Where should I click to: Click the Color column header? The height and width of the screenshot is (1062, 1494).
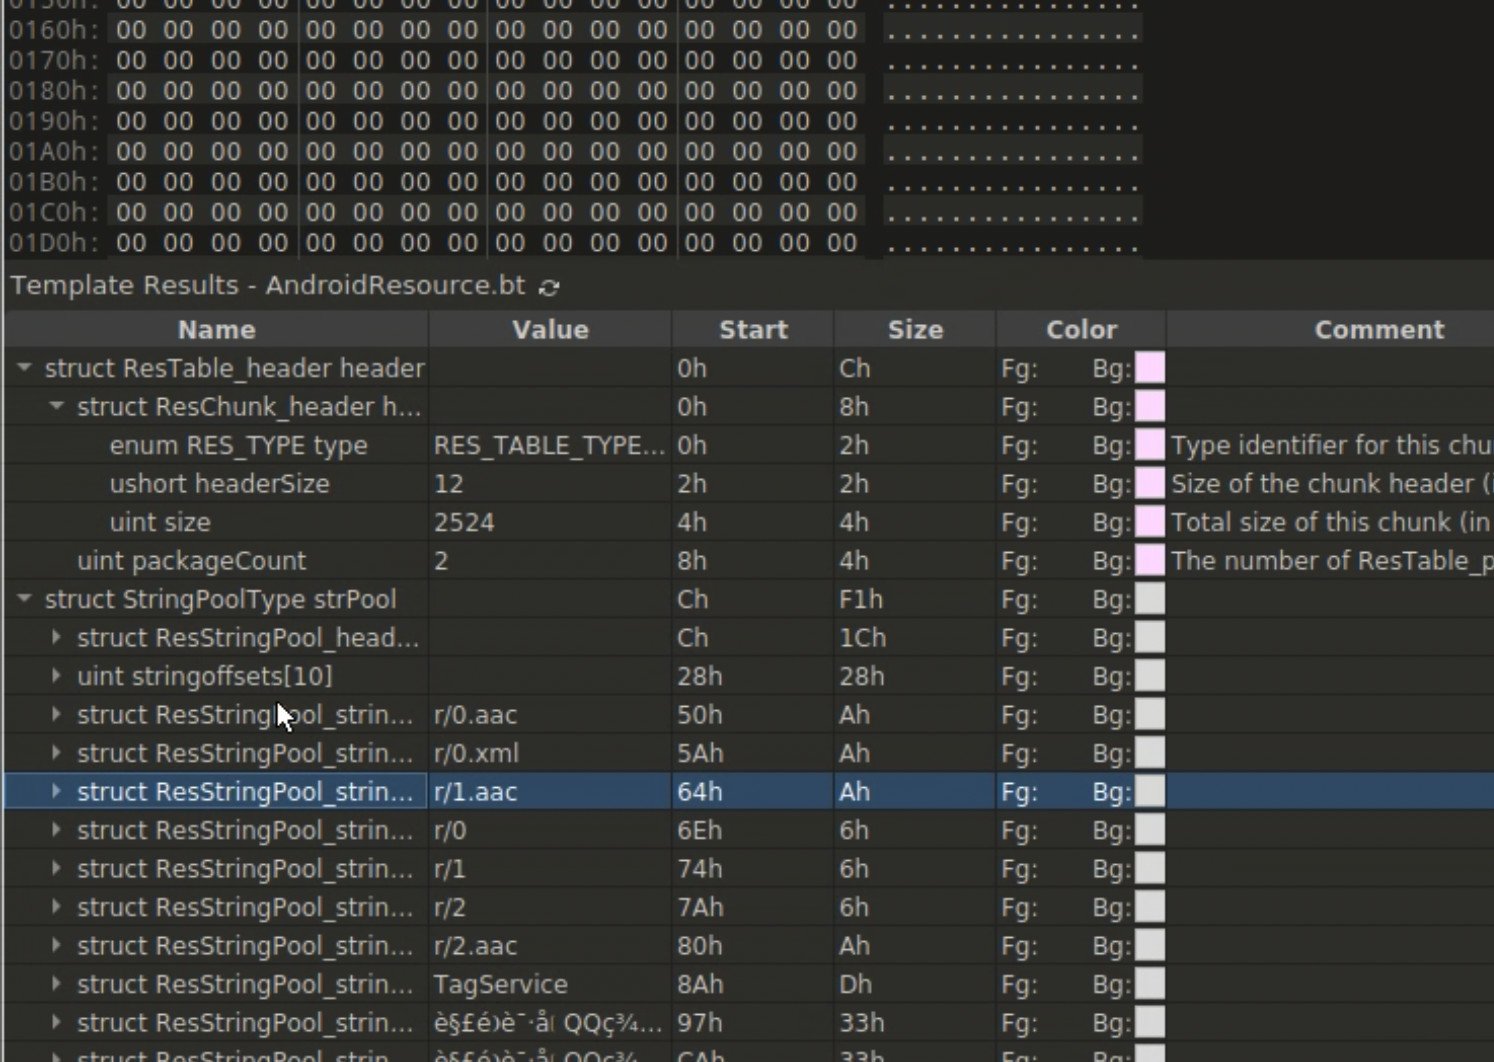[1081, 330]
